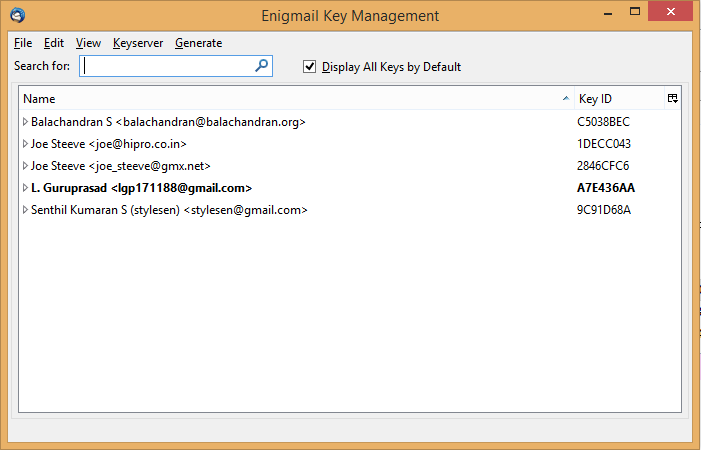
Task: Minimize the Enigmail Key Management window
Action: click(x=608, y=13)
